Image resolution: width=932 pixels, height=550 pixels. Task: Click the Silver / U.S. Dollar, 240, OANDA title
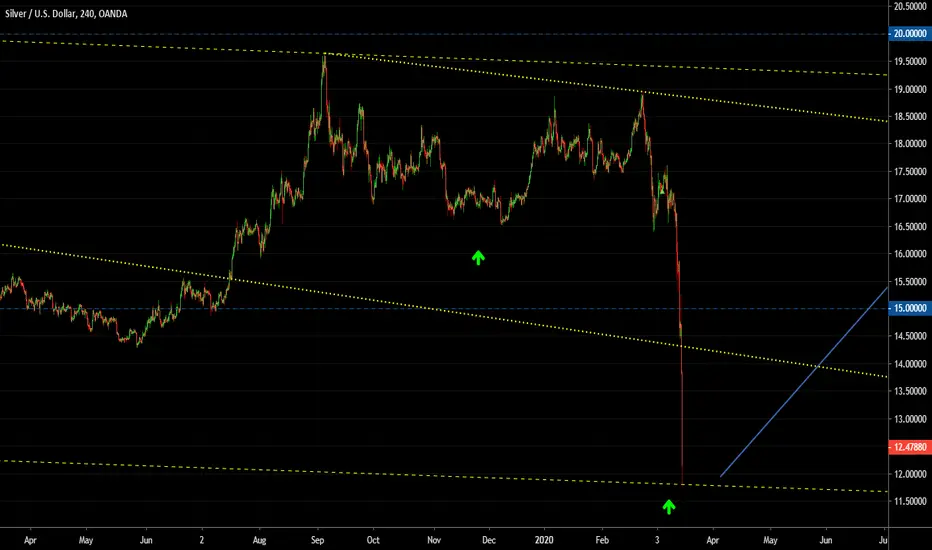[x=66, y=14]
